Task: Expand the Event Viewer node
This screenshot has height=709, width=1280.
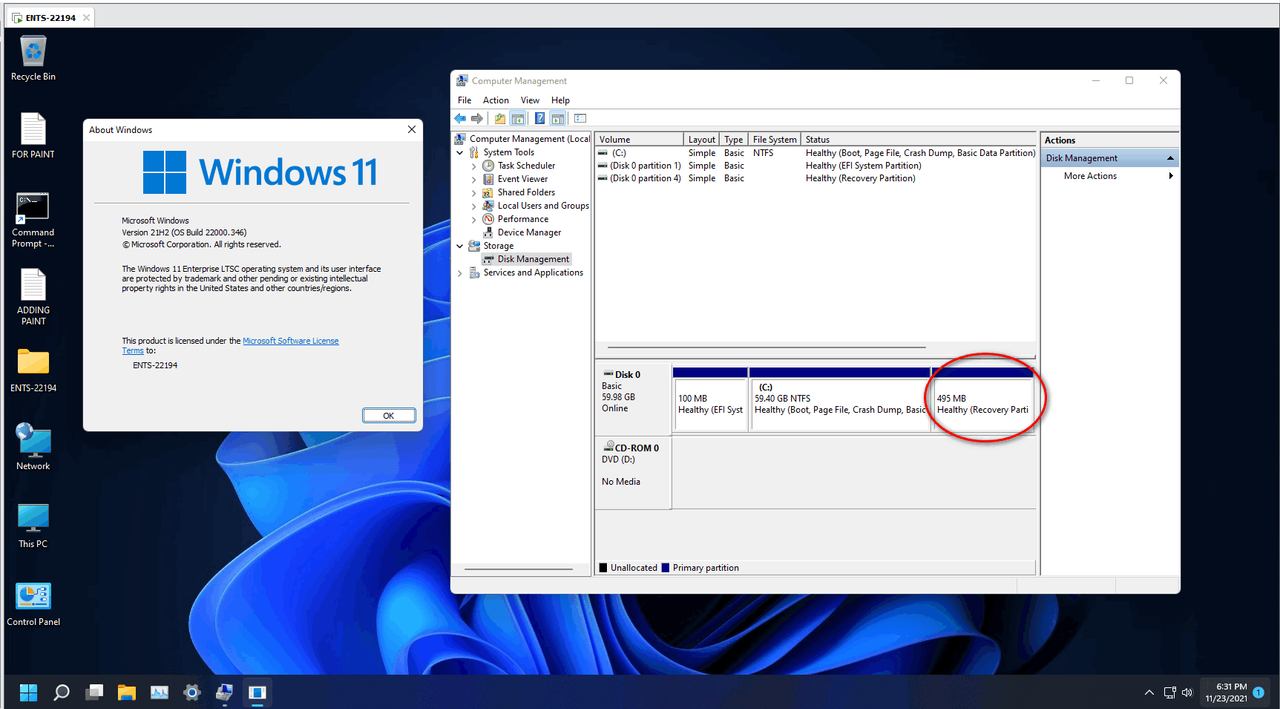Action: point(474,179)
